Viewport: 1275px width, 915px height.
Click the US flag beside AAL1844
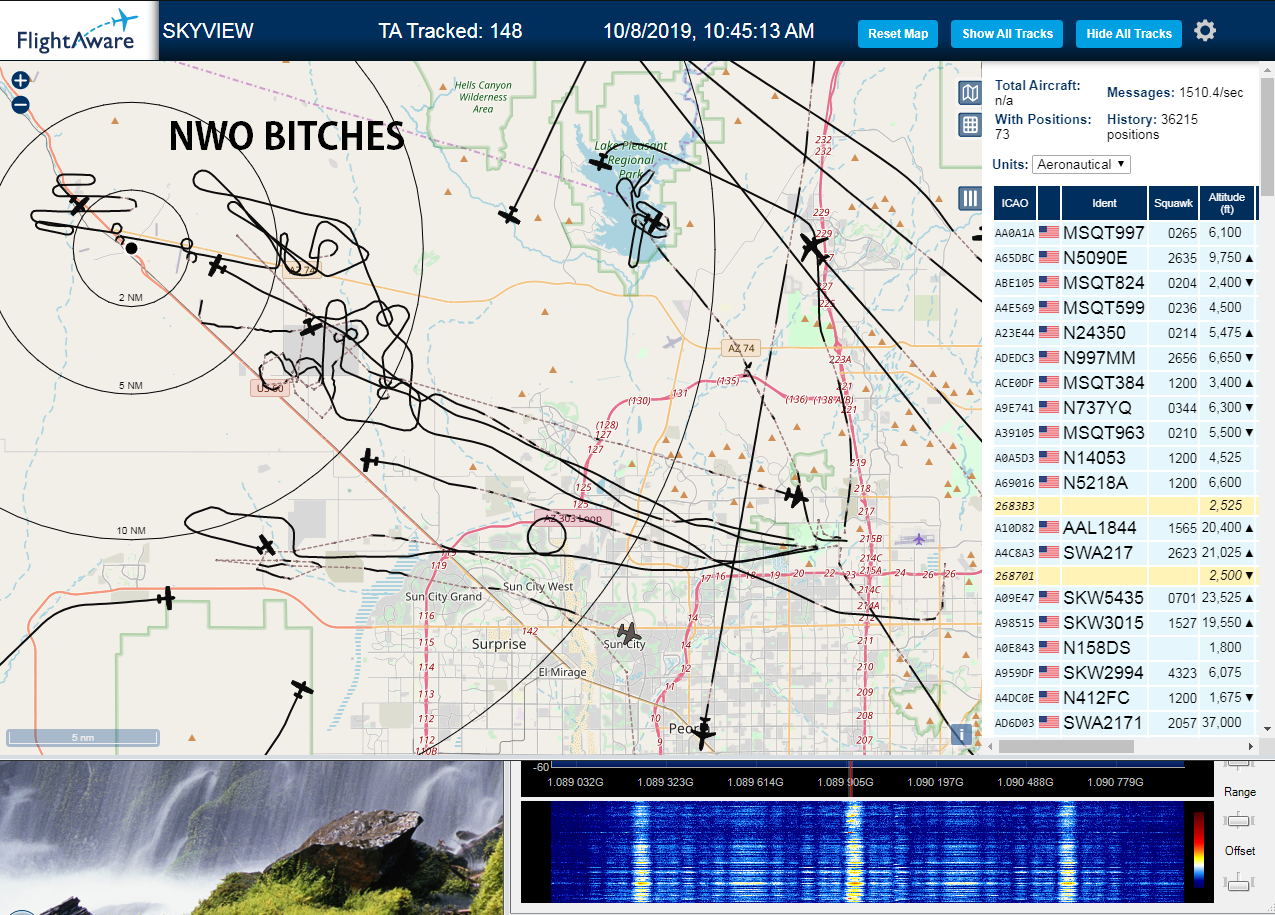(x=1049, y=527)
